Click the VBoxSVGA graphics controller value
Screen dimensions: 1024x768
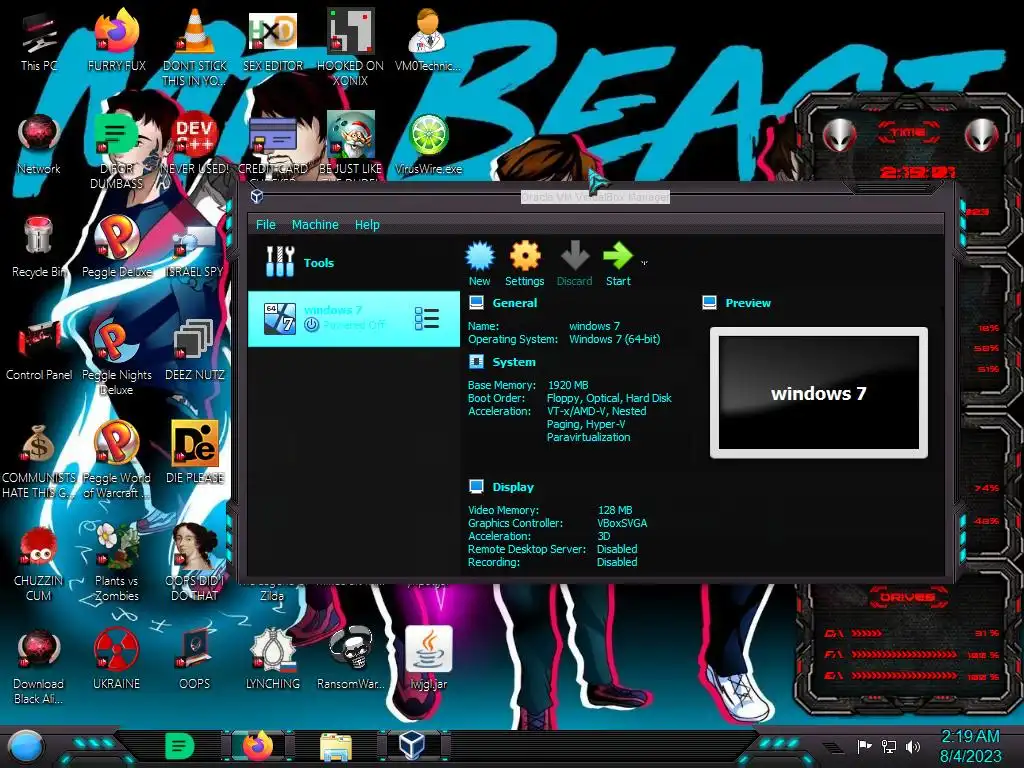pos(622,523)
